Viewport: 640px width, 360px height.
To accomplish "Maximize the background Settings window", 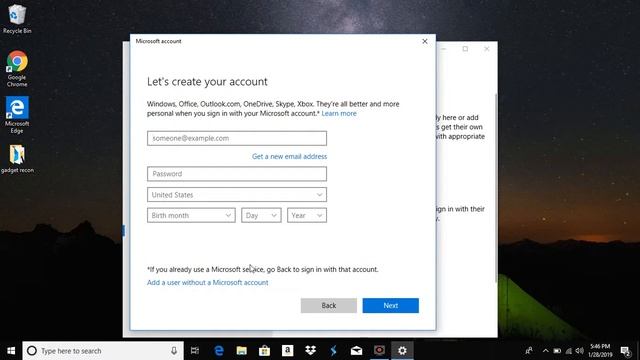I will 465,49.
